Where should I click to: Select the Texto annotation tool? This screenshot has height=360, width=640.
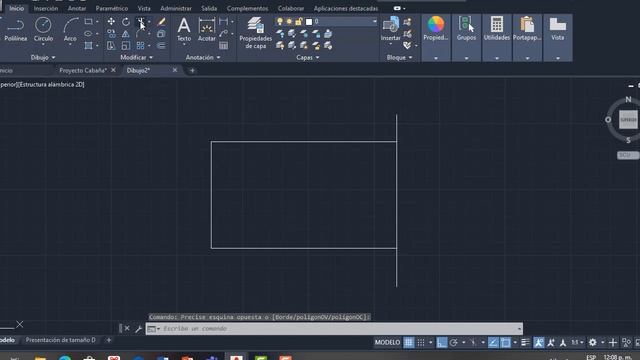(x=184, y=30)
